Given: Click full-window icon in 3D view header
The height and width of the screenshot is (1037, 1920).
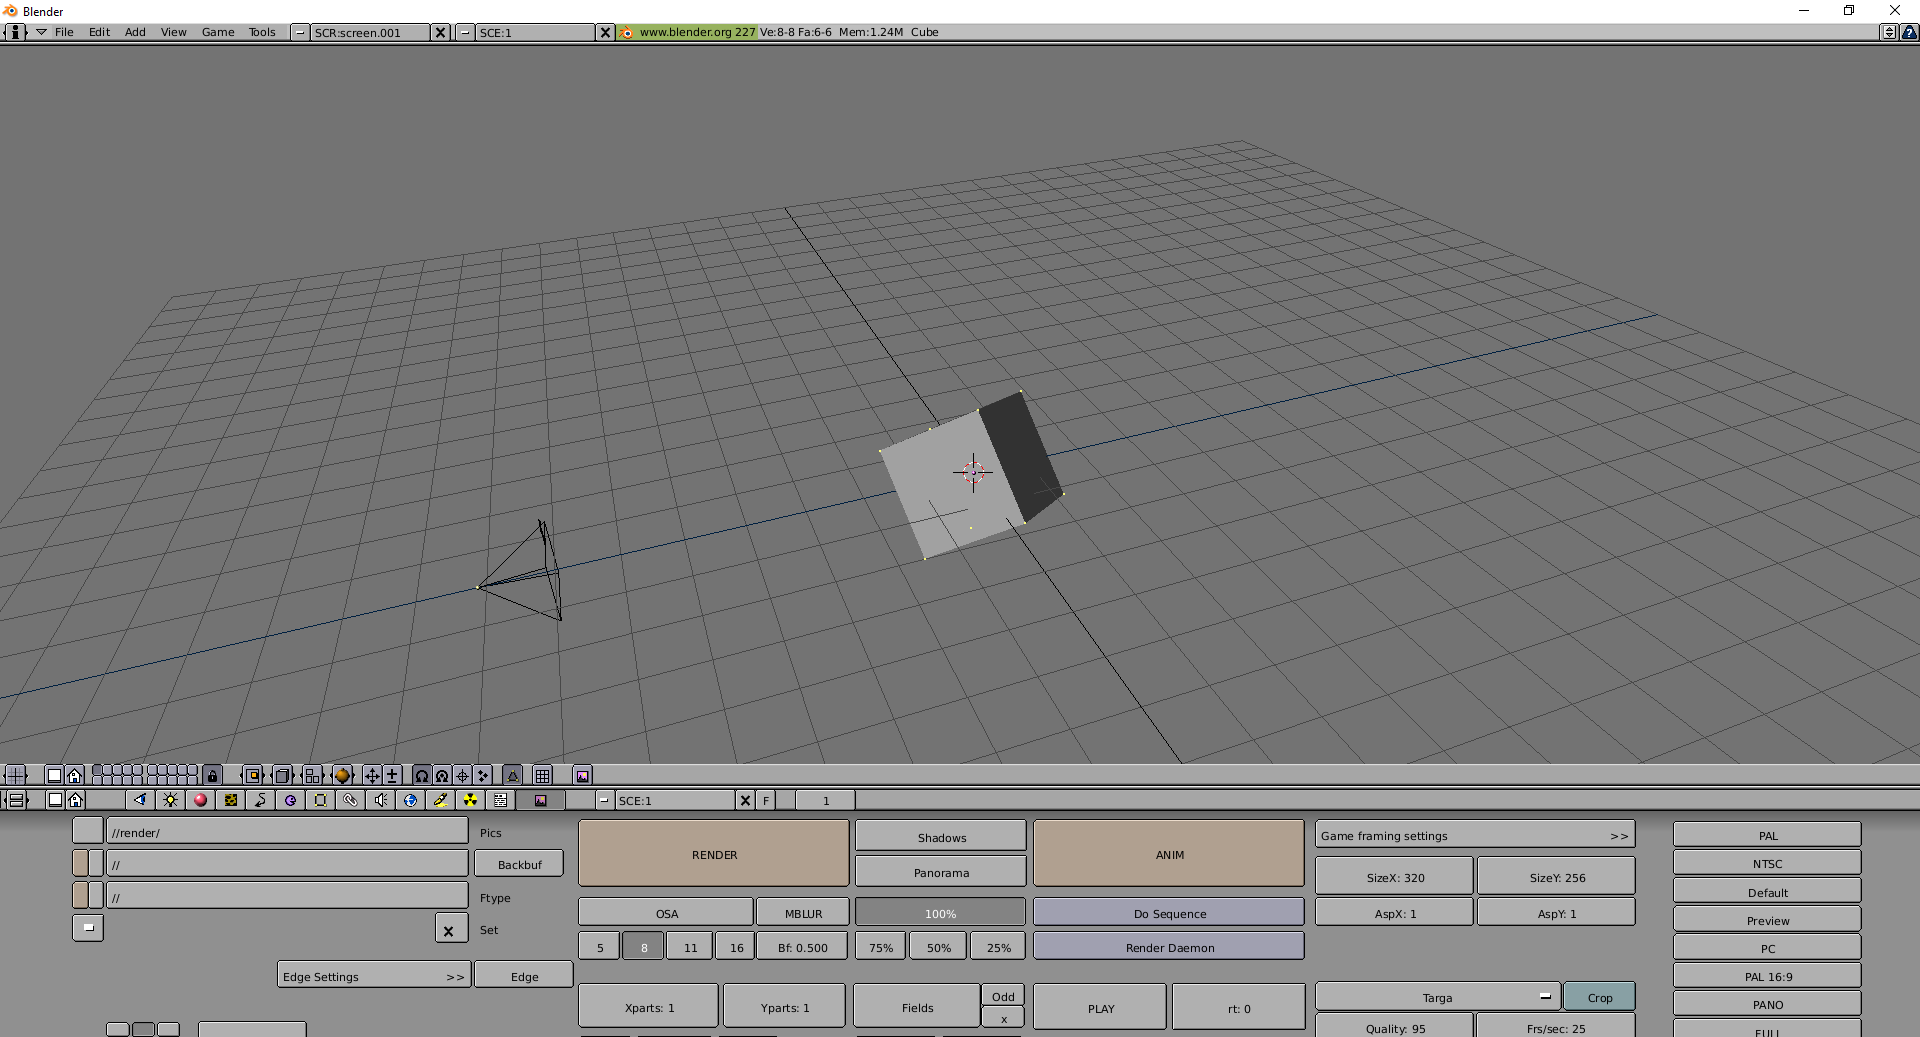Looking at the screenshot, I should point(55,775).
